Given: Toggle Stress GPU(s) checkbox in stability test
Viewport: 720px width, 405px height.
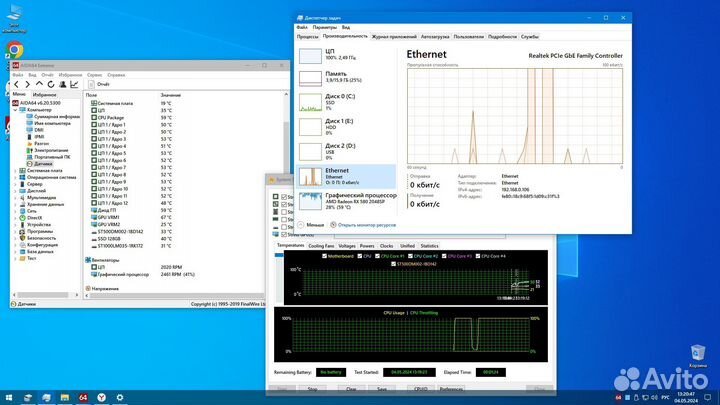Looking at the screenshot, I should (284, 234).
